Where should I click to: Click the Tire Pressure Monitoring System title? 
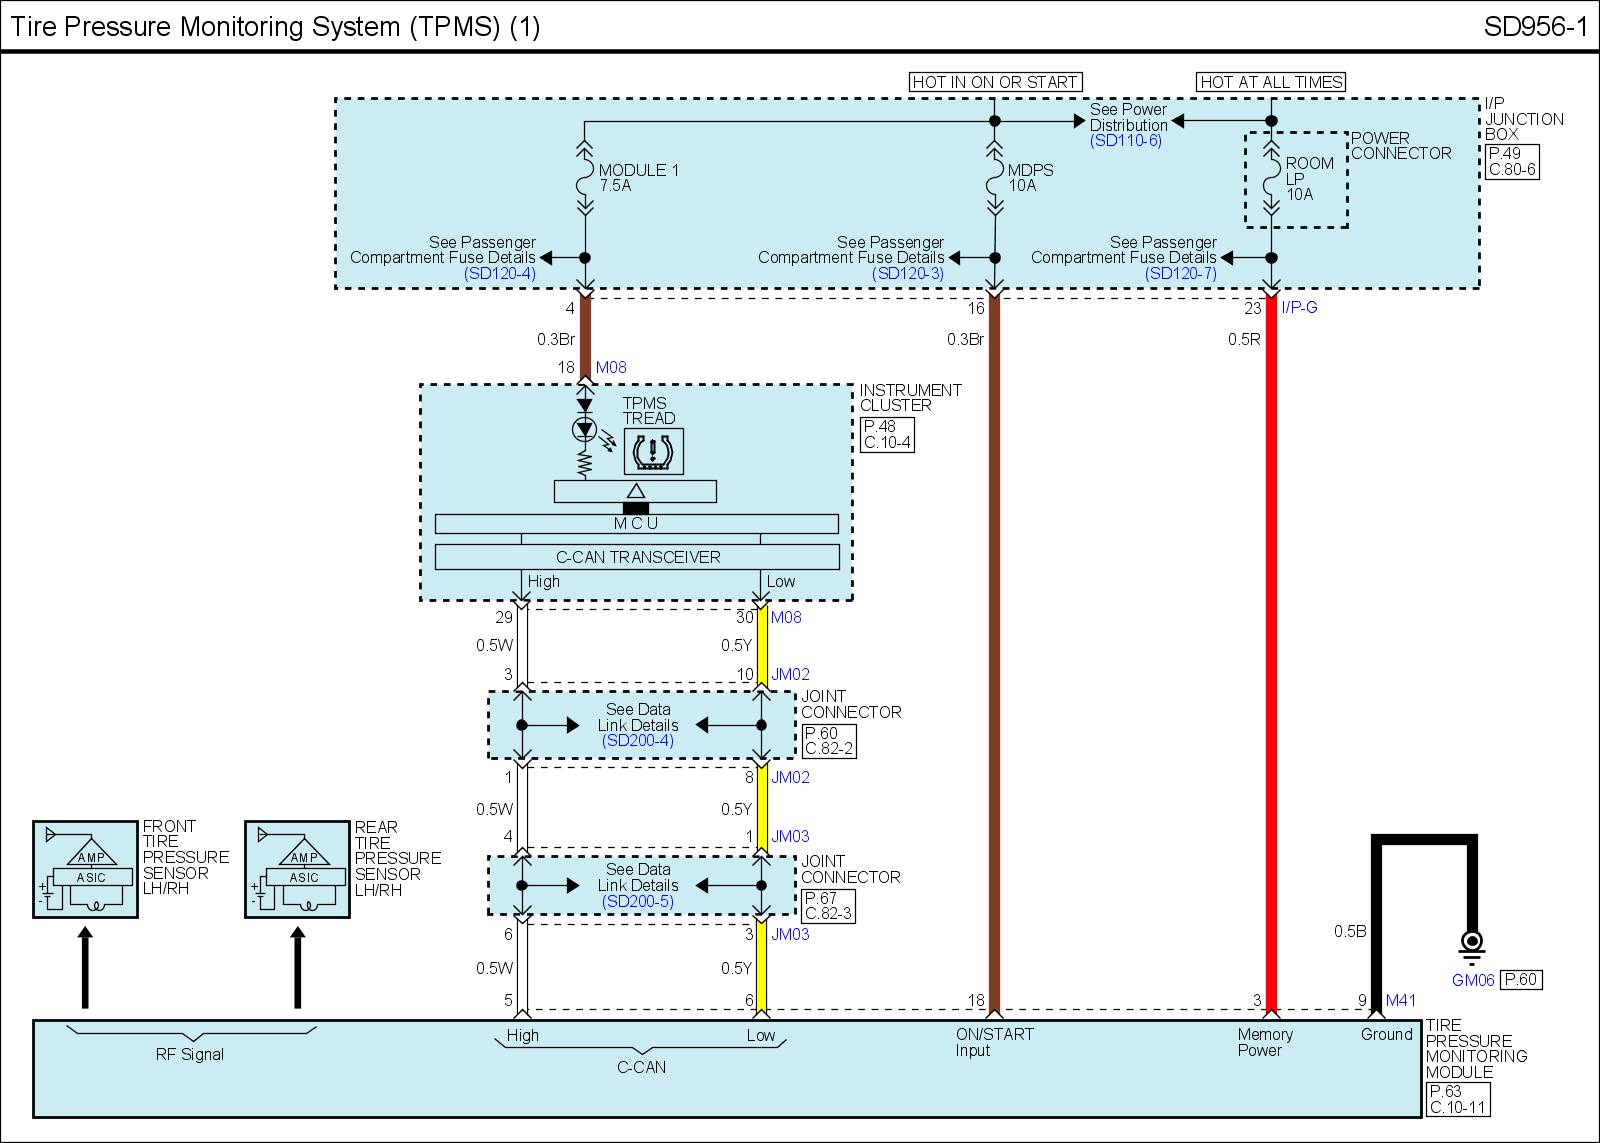click(x=275, y=27)
